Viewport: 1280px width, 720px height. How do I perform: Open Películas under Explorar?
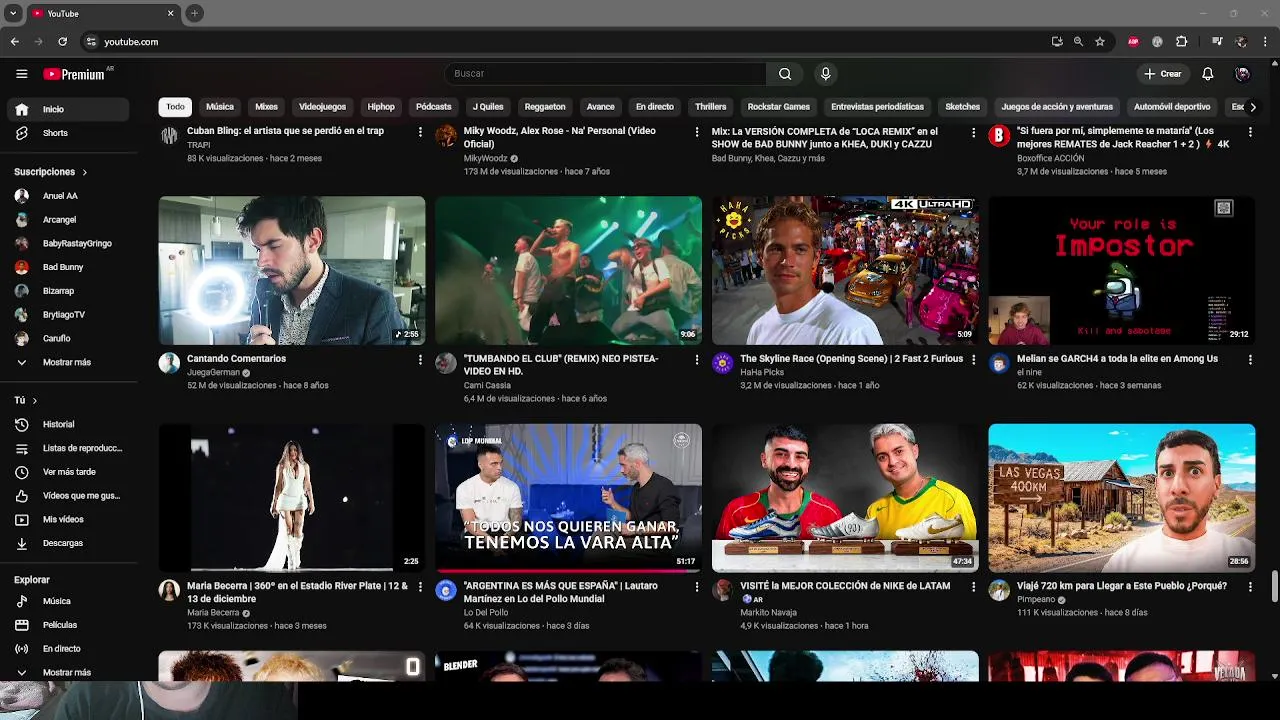coord(69,625)
